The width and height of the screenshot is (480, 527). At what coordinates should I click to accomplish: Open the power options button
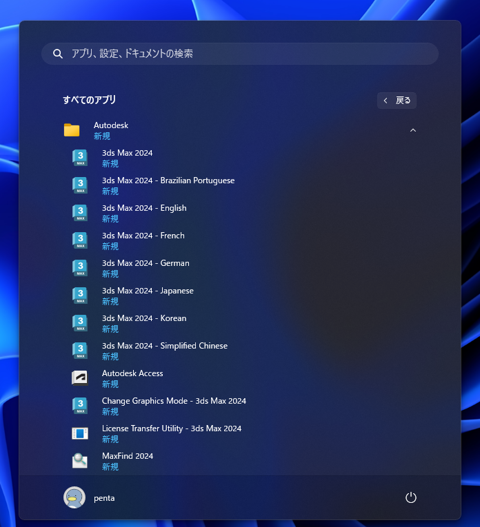click(411, 497)
